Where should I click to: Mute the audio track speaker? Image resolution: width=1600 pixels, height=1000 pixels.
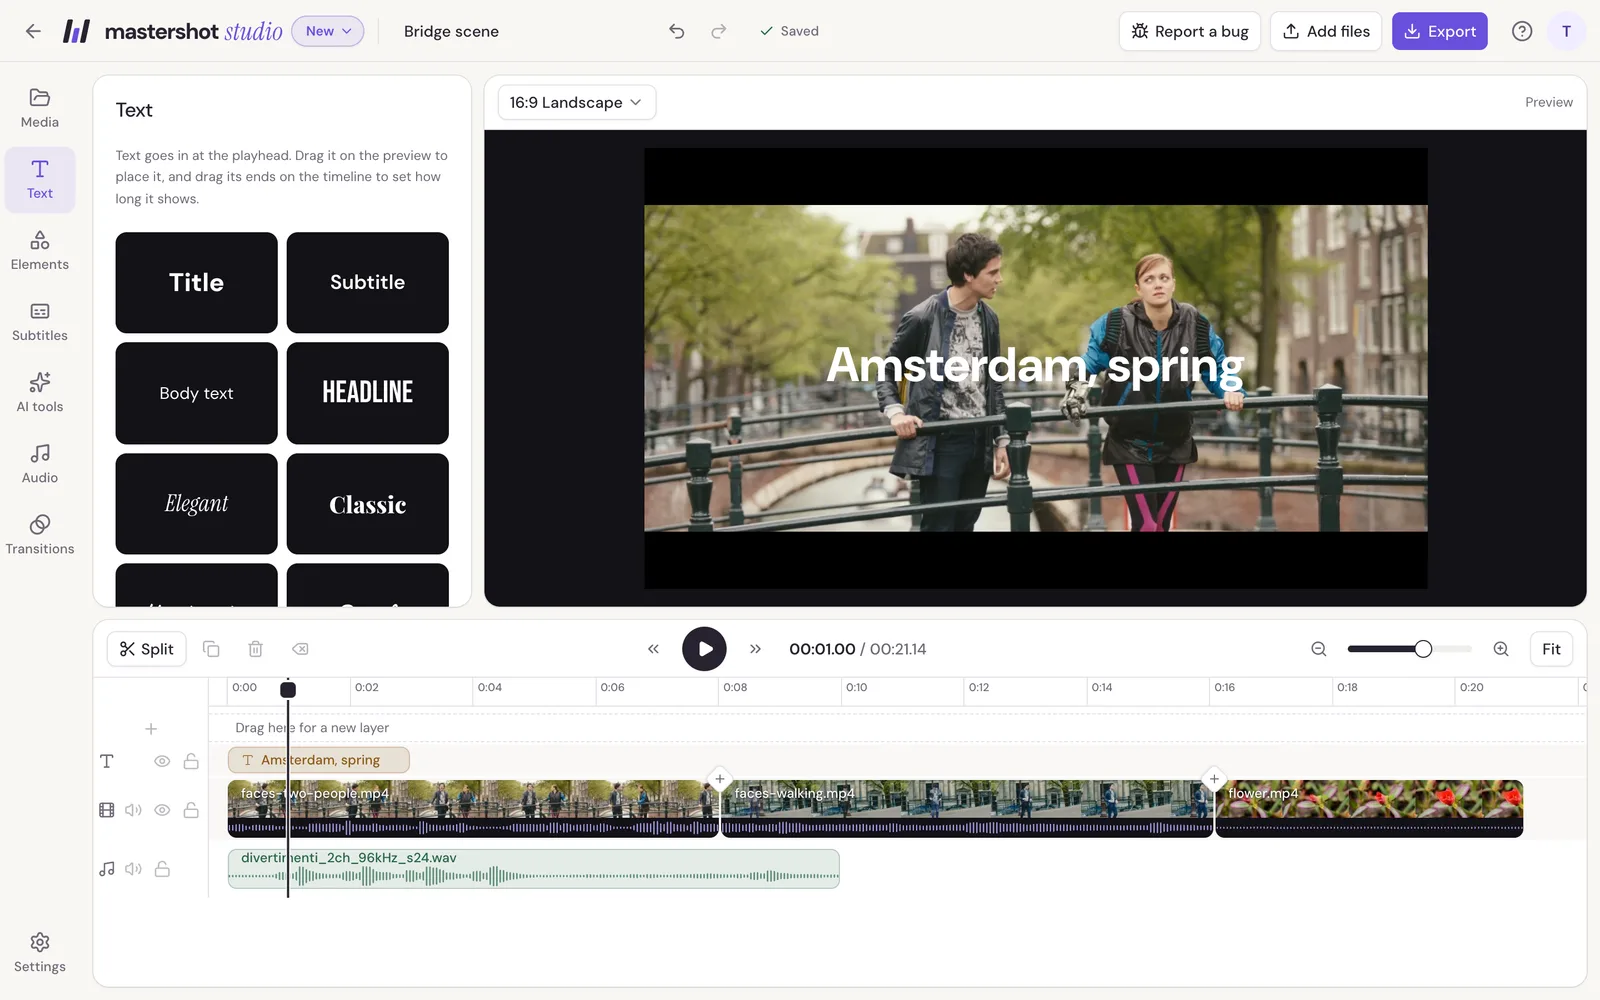[133, 869]
